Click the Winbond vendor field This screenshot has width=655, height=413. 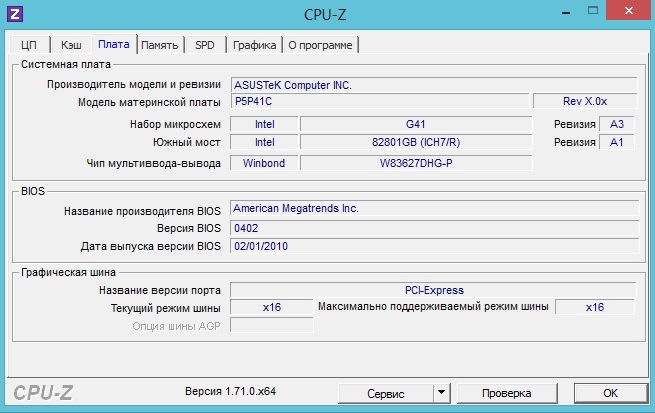264,163
